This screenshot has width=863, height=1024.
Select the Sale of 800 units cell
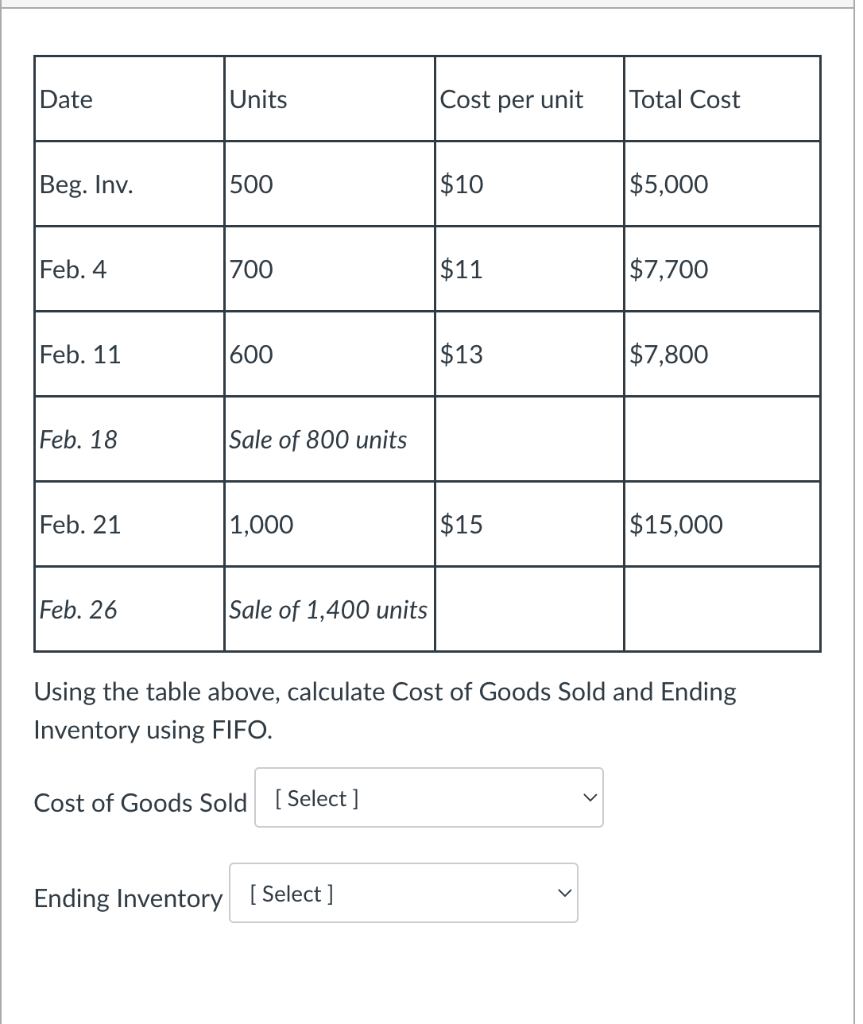317,438
